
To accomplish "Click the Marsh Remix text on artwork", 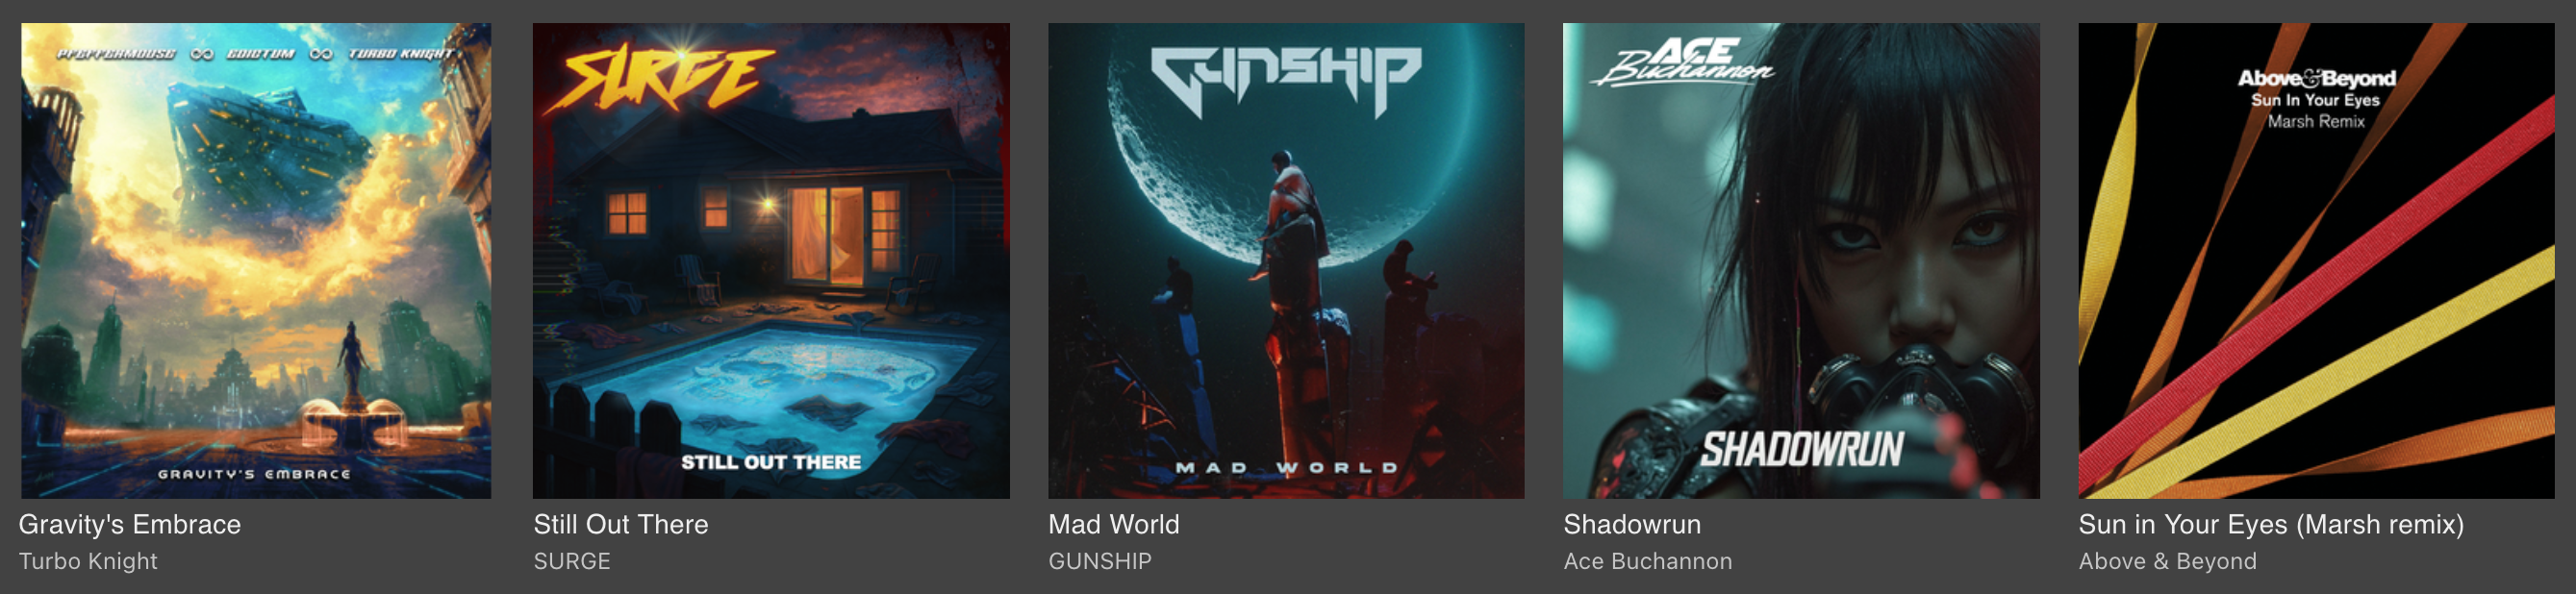I will coord(2316,122).
